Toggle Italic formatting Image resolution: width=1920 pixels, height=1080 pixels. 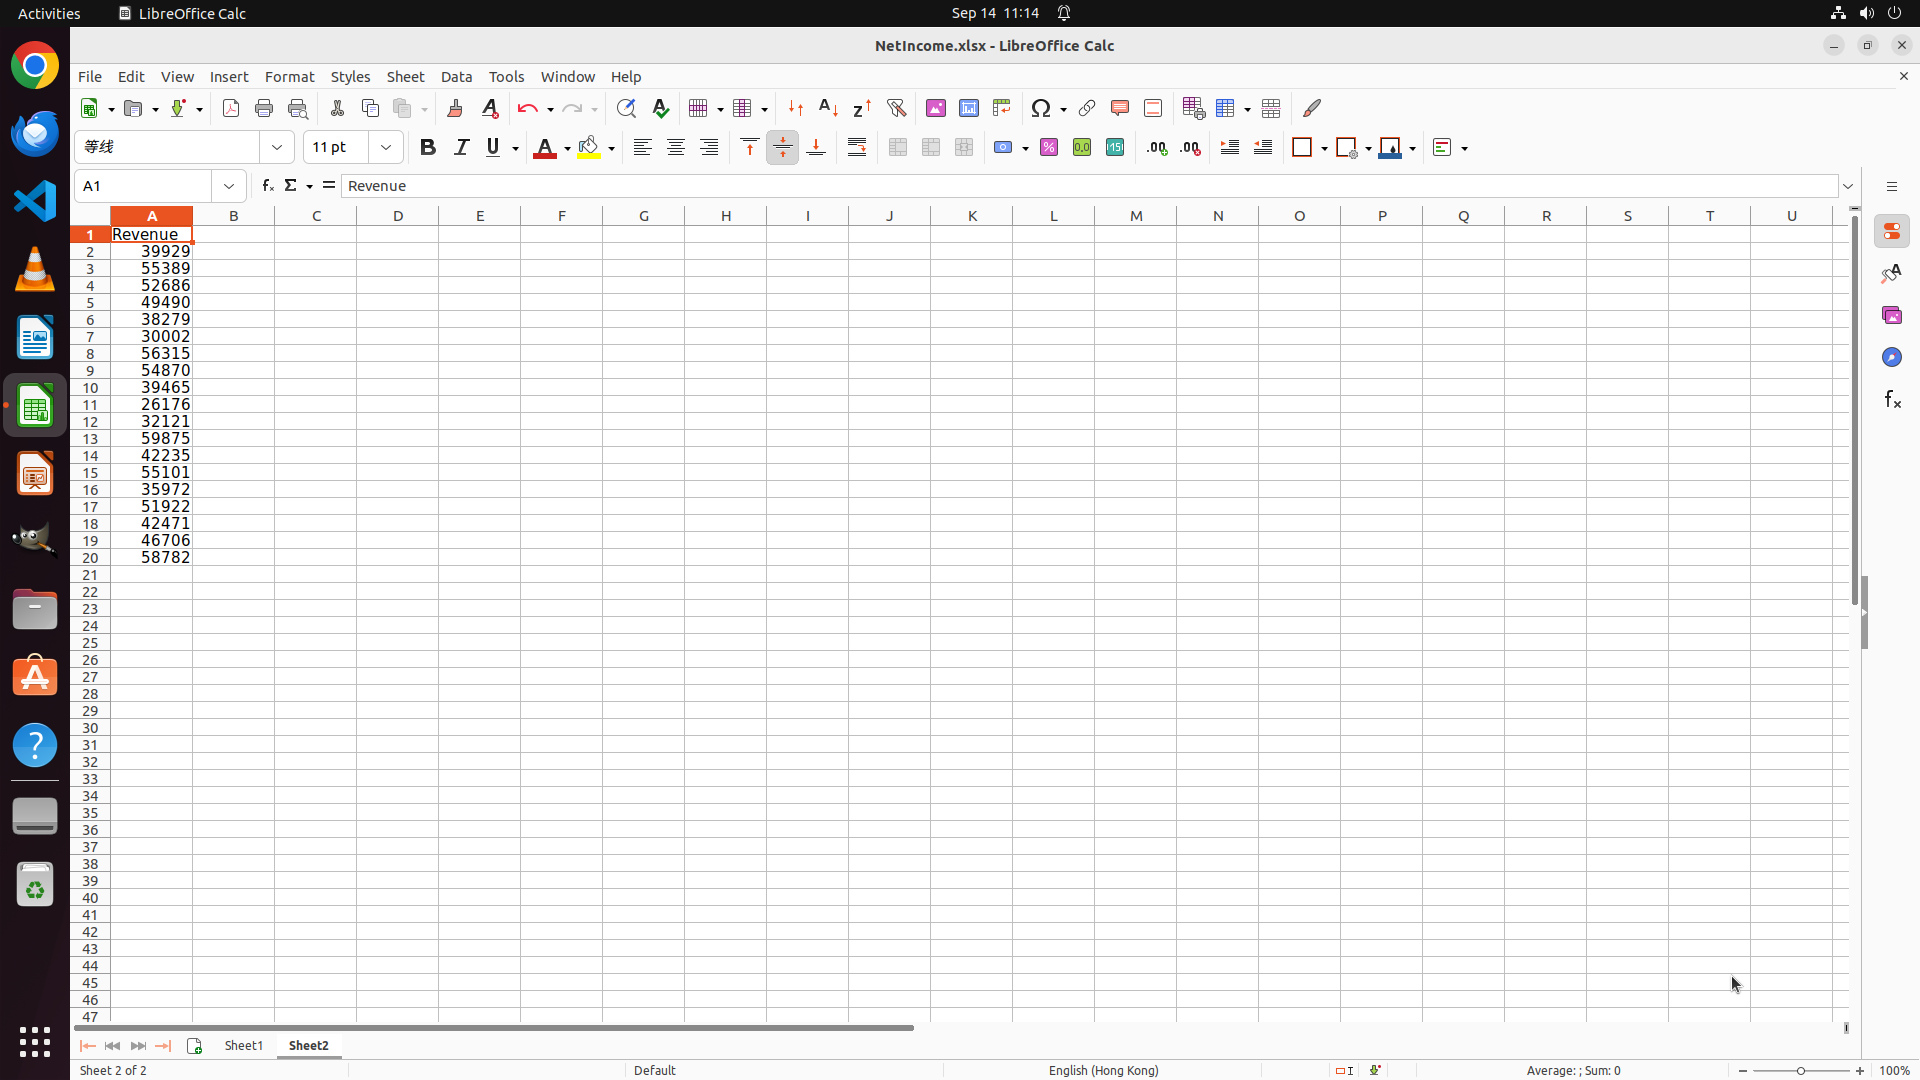coord(461,148)
